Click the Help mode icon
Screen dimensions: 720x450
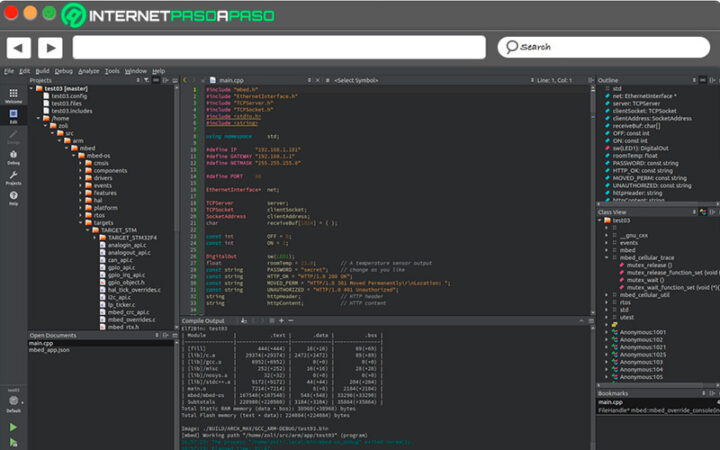tap(13, 197)
